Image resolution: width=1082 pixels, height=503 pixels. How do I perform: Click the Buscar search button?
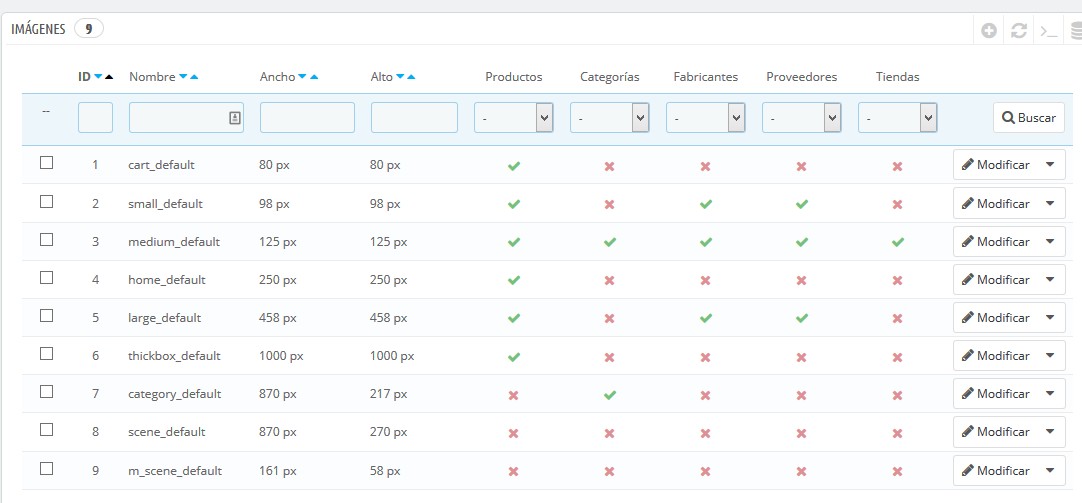[x=1028, y=118]
